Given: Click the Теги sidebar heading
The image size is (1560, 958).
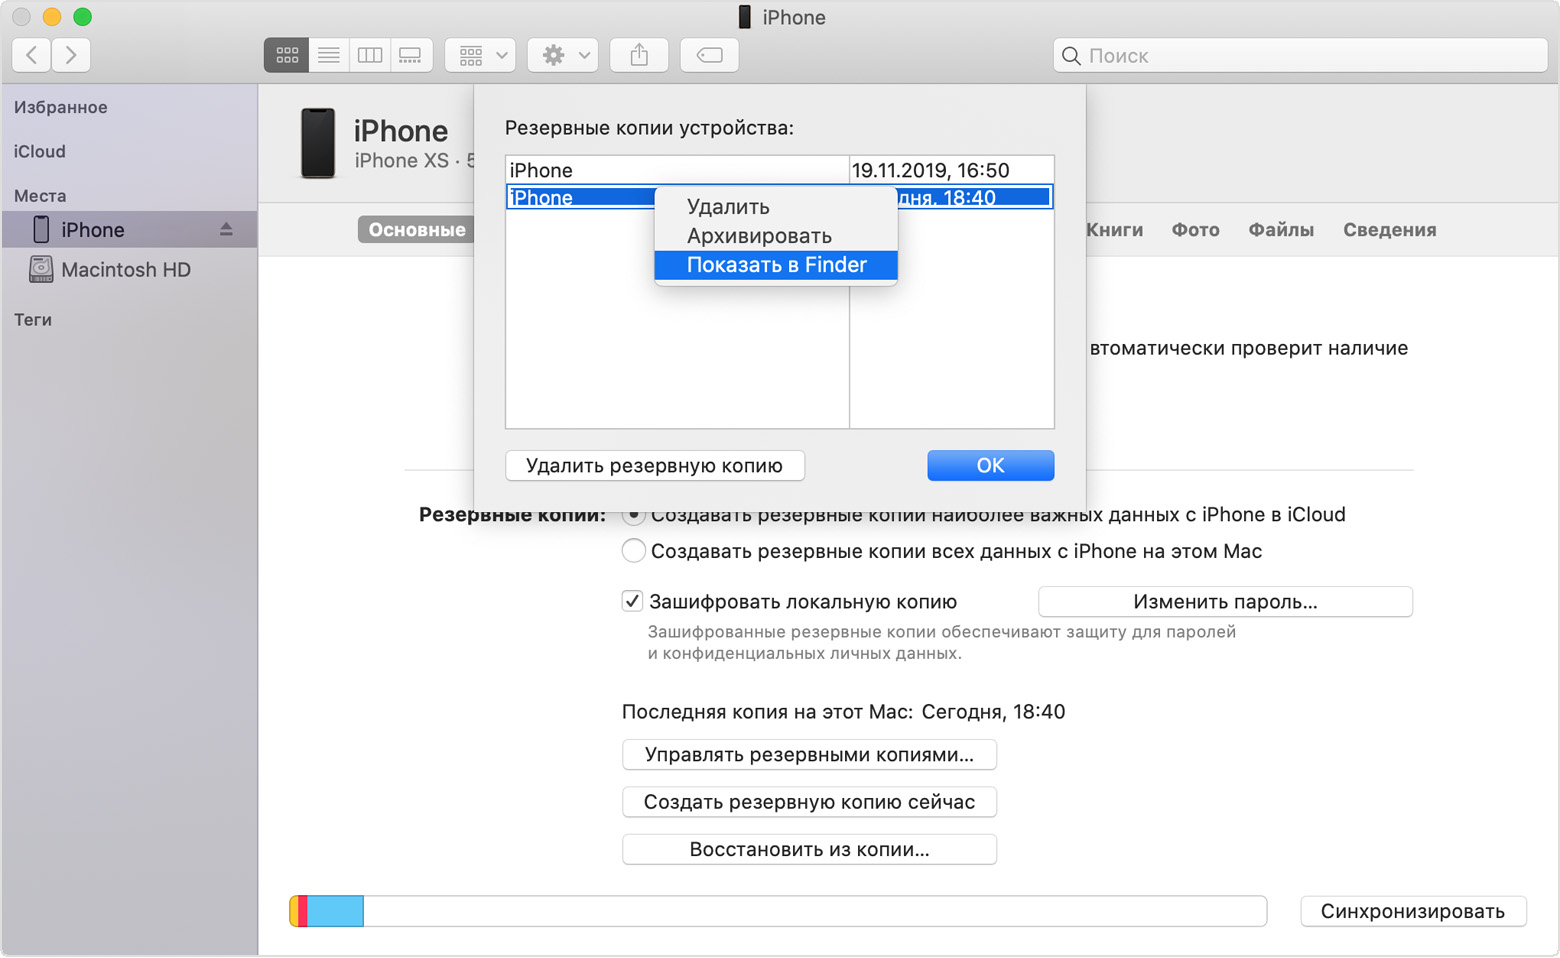Looking at the screenshot, I should coord(33,320).
